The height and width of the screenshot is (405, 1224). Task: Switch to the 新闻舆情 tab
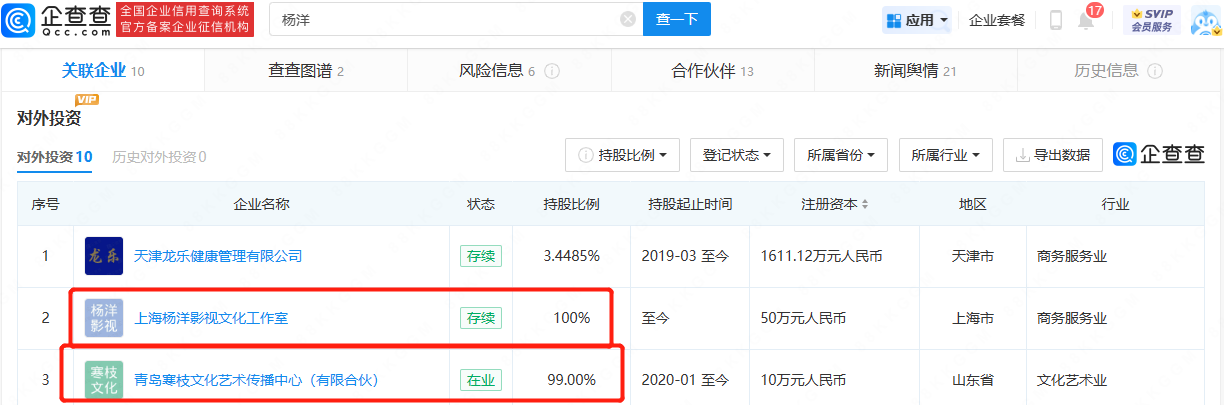pyautogui.click(x=915, y=71)
